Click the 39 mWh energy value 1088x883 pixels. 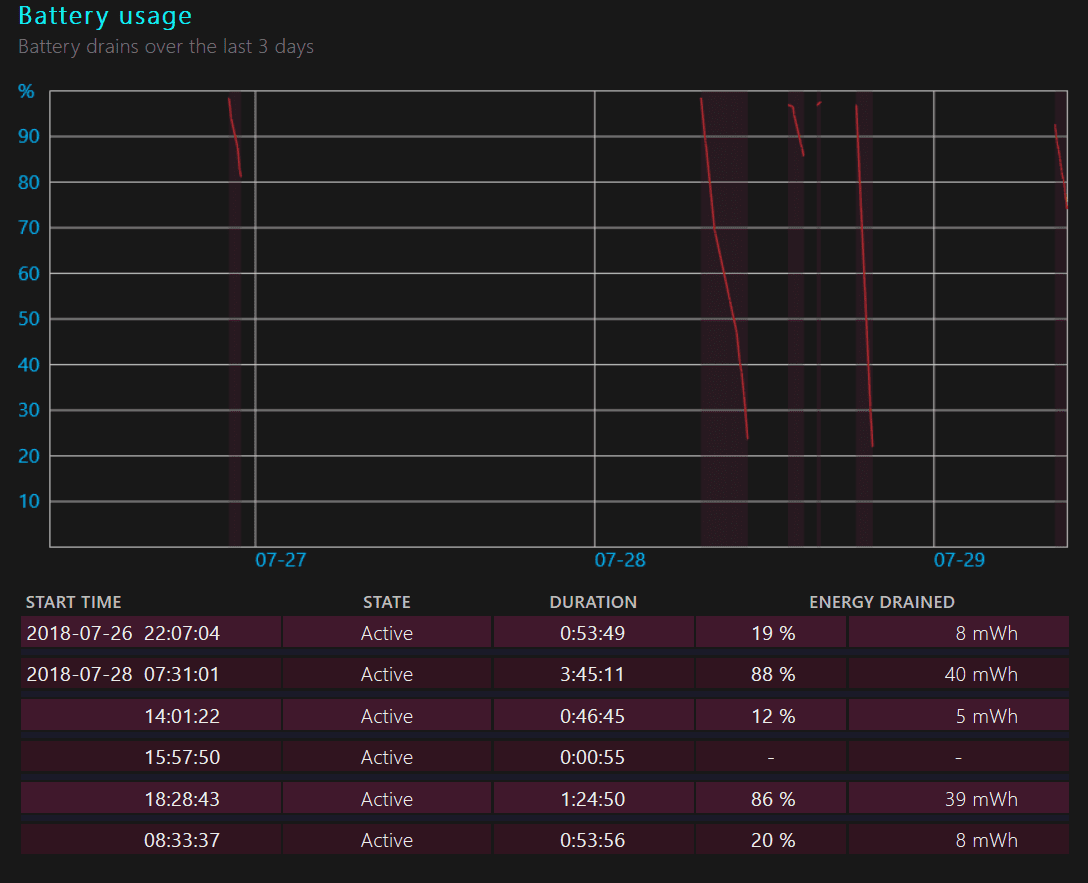click(980, 799)
